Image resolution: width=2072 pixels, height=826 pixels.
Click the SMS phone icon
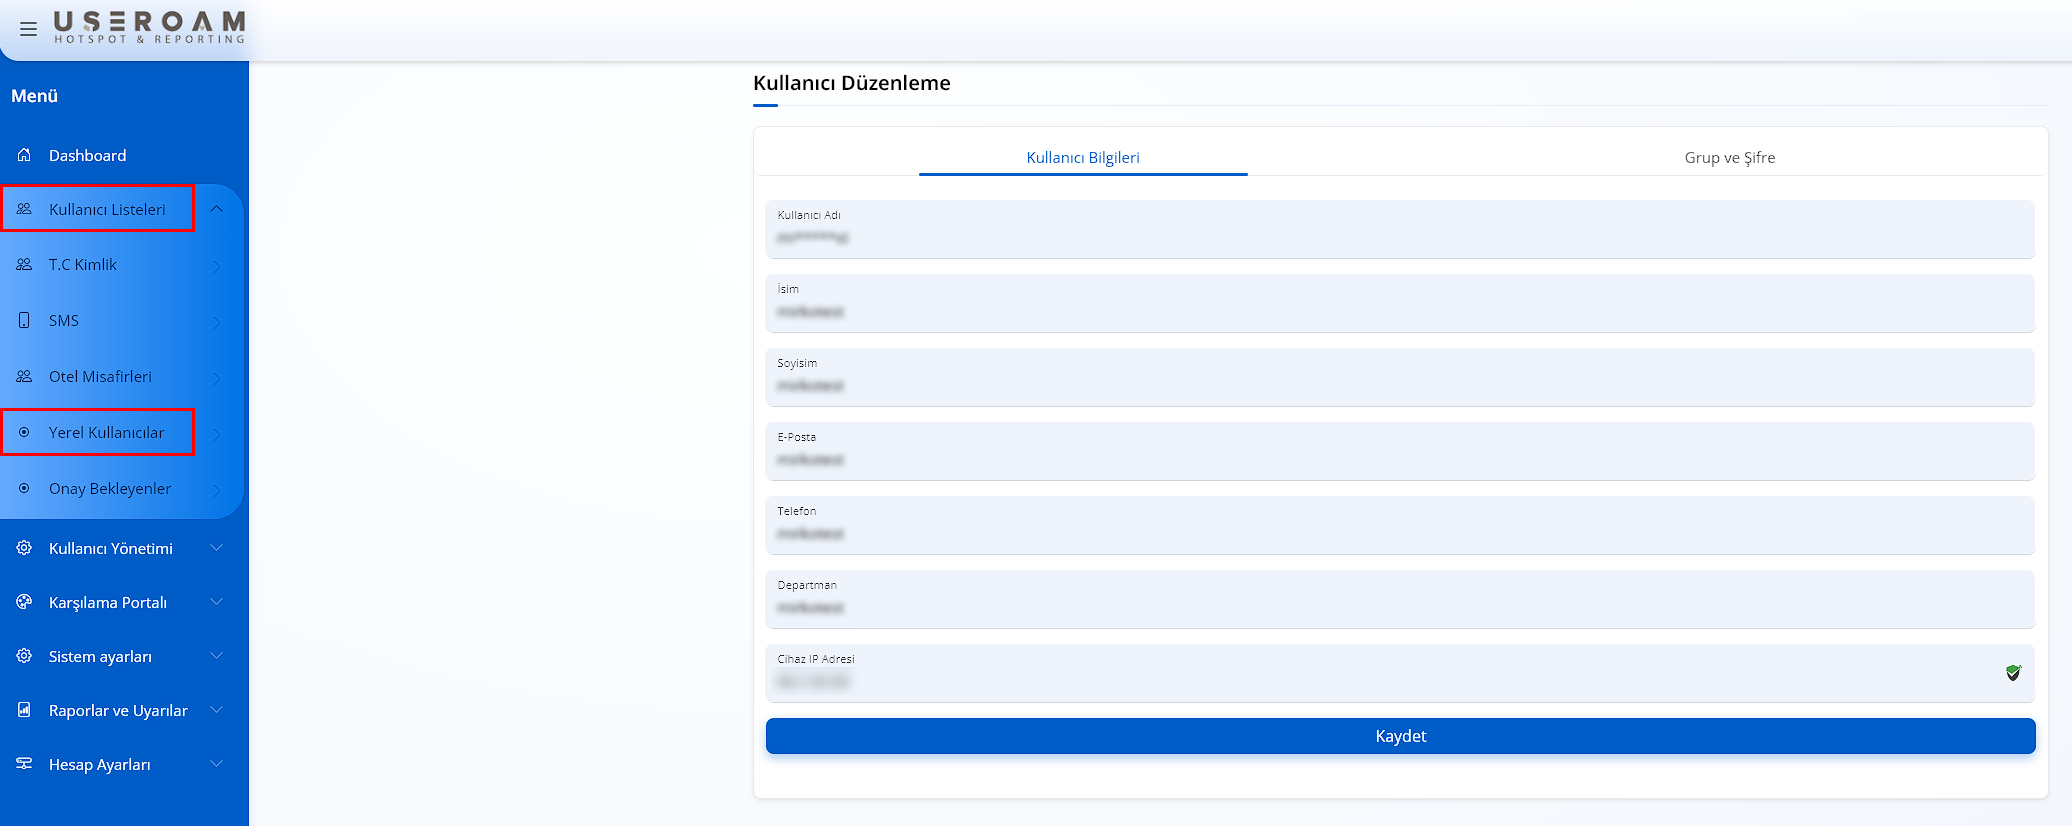pos(24,320)
